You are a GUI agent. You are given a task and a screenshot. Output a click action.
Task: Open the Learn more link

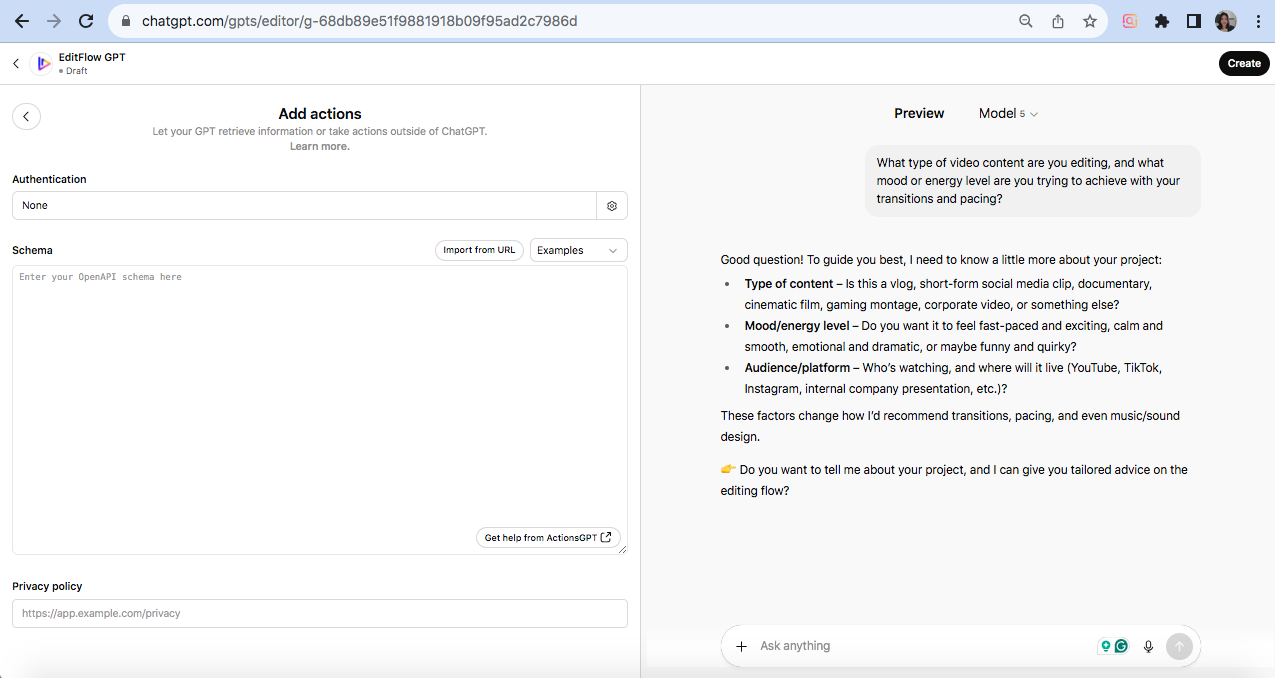(x=319, y=147)
